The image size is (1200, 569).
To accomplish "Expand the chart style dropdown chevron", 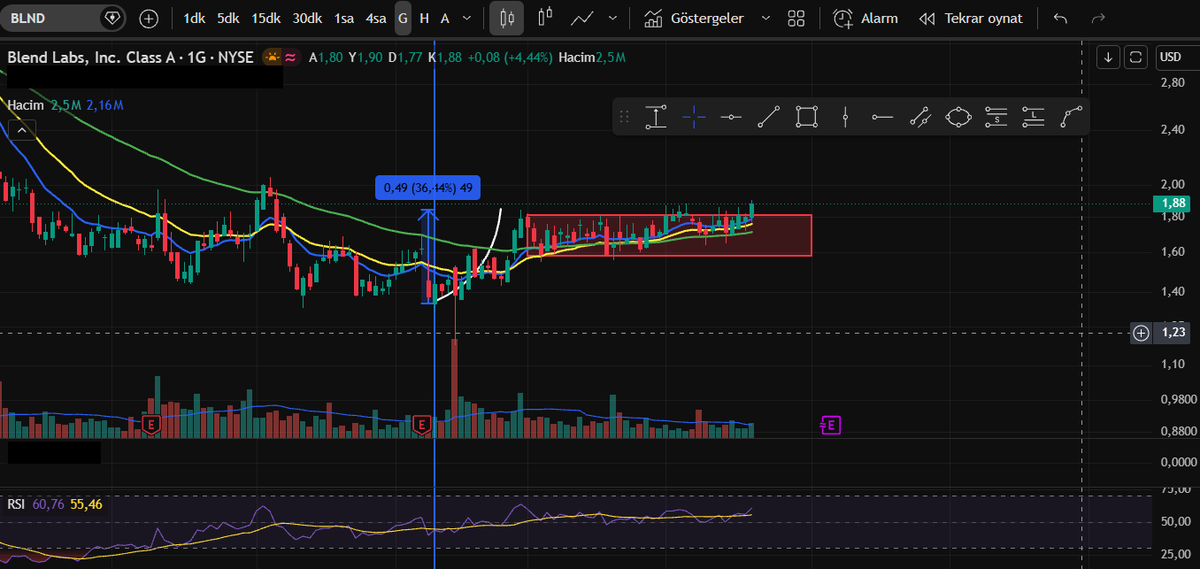I will tap(612, 18).
